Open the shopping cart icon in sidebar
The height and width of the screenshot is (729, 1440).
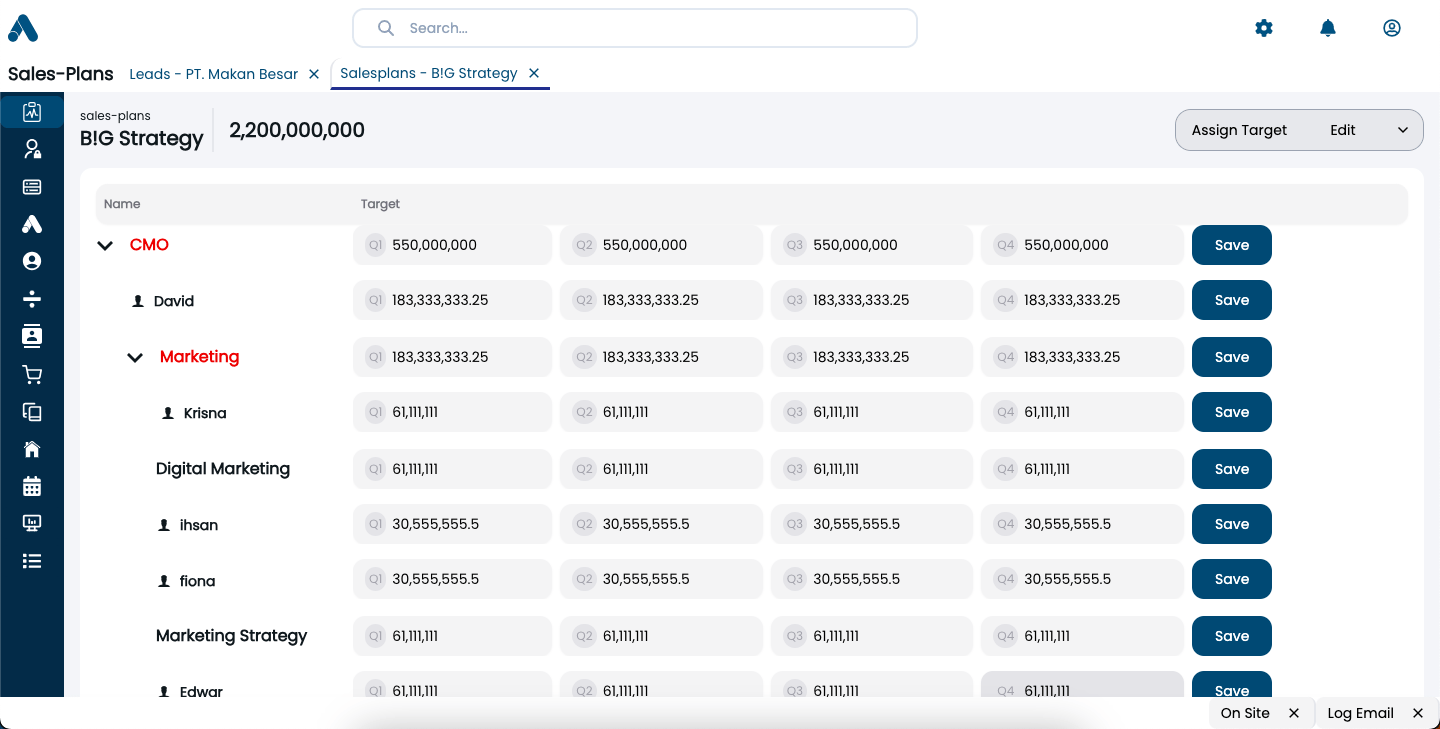coord(32,375)
